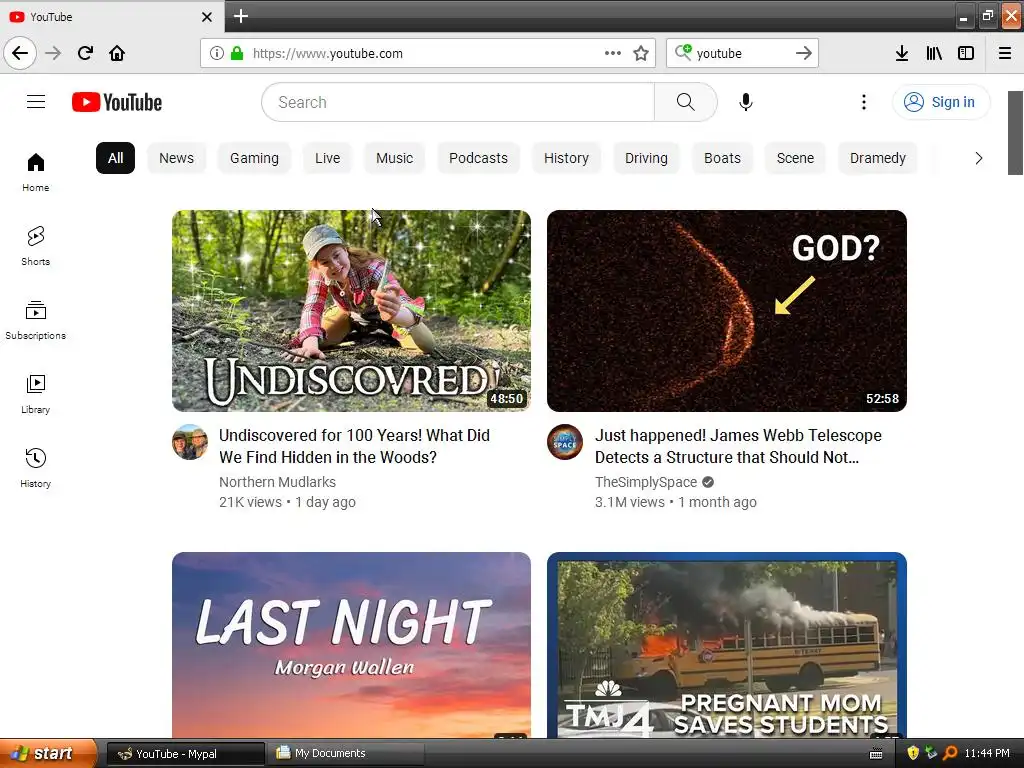Image resolution: width=1024 pixels, height=768 pixels.
Task: Open TheSimplySpace channel name link
Action: point(646,482)
